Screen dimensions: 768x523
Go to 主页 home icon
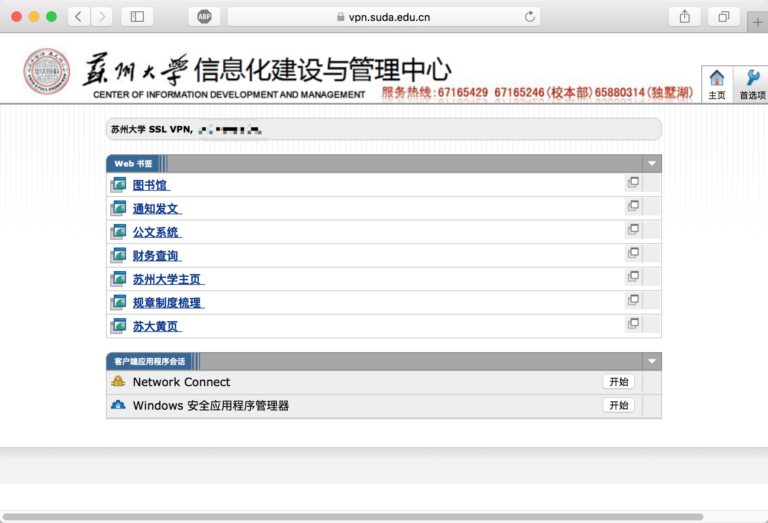click(x=717, y=84)
